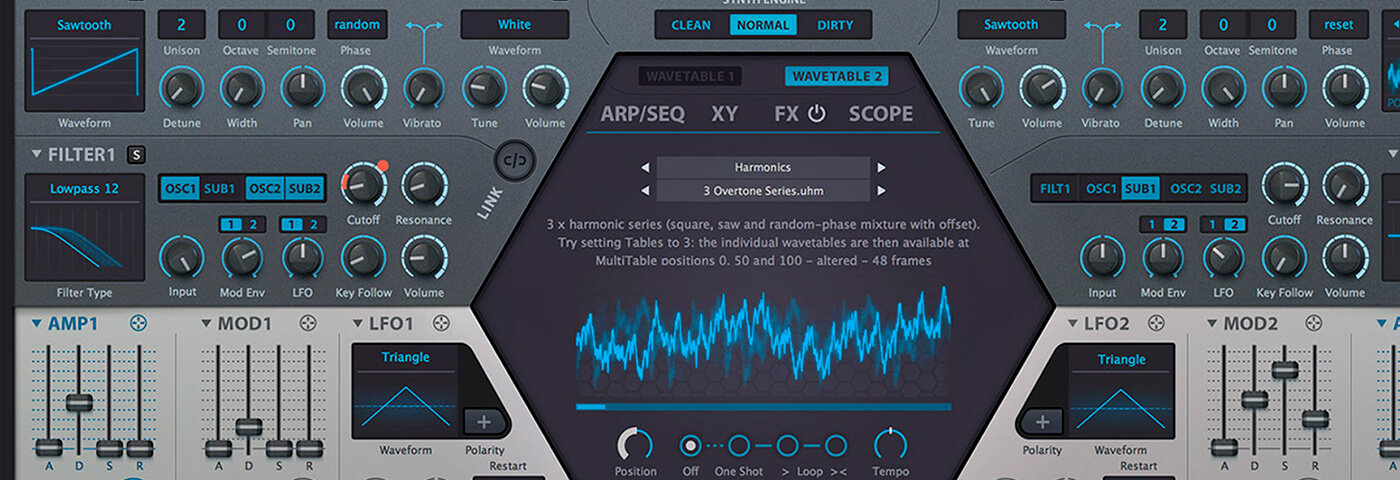The height and width of the screenshot is (480, 1400).
Task: Click the LFO1 Polarity plus button
Action: (484, 421)
